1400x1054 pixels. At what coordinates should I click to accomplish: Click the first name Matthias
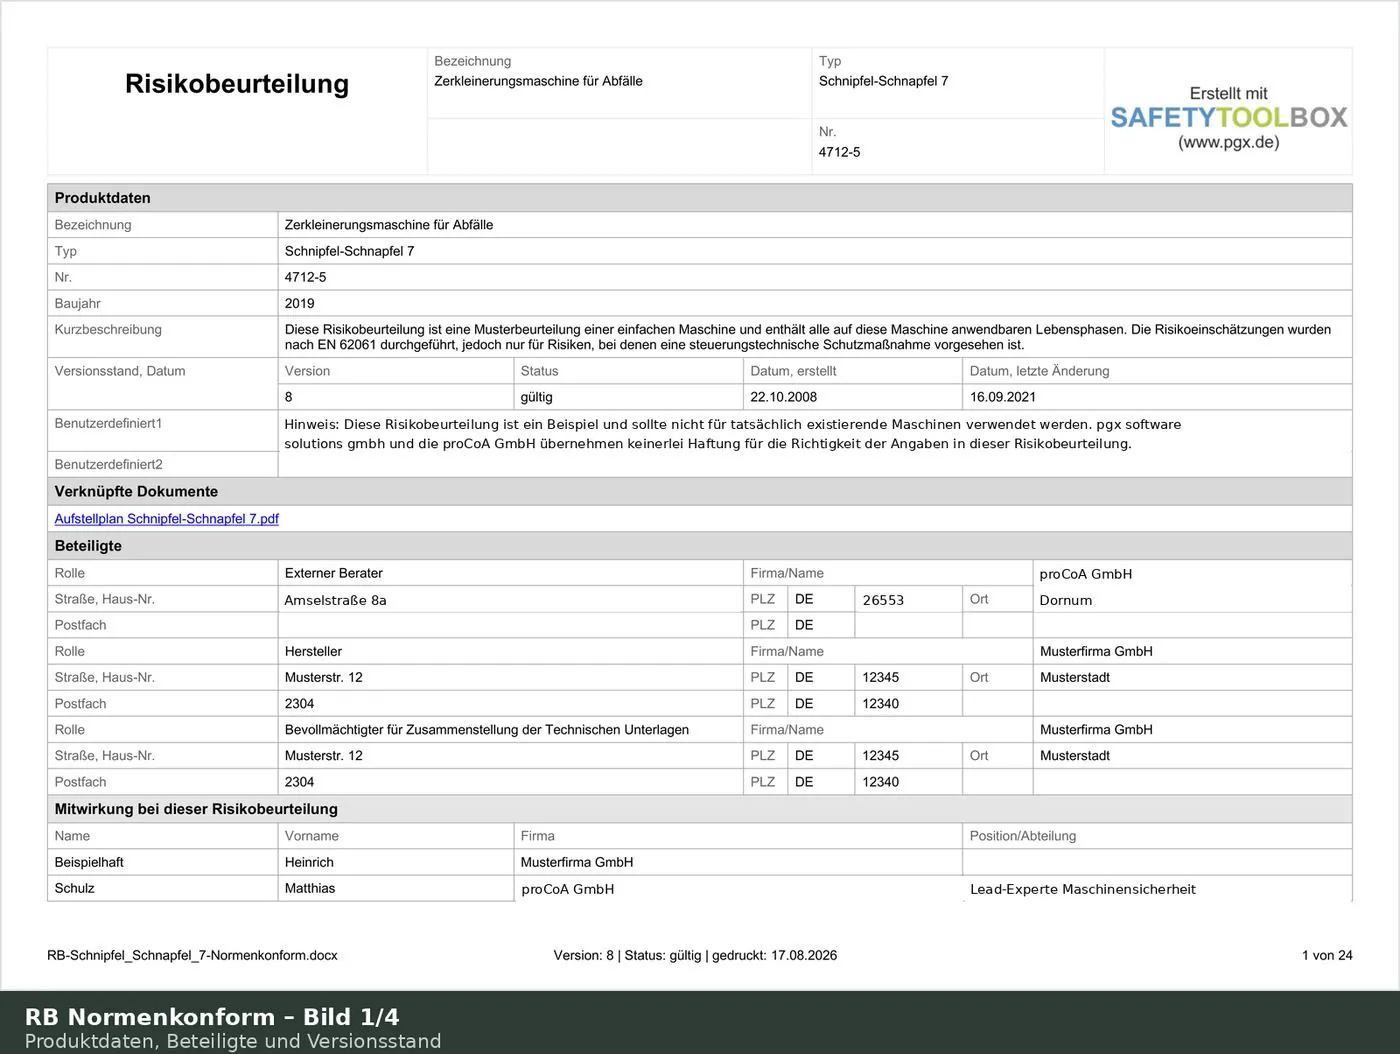click(310, 888)
